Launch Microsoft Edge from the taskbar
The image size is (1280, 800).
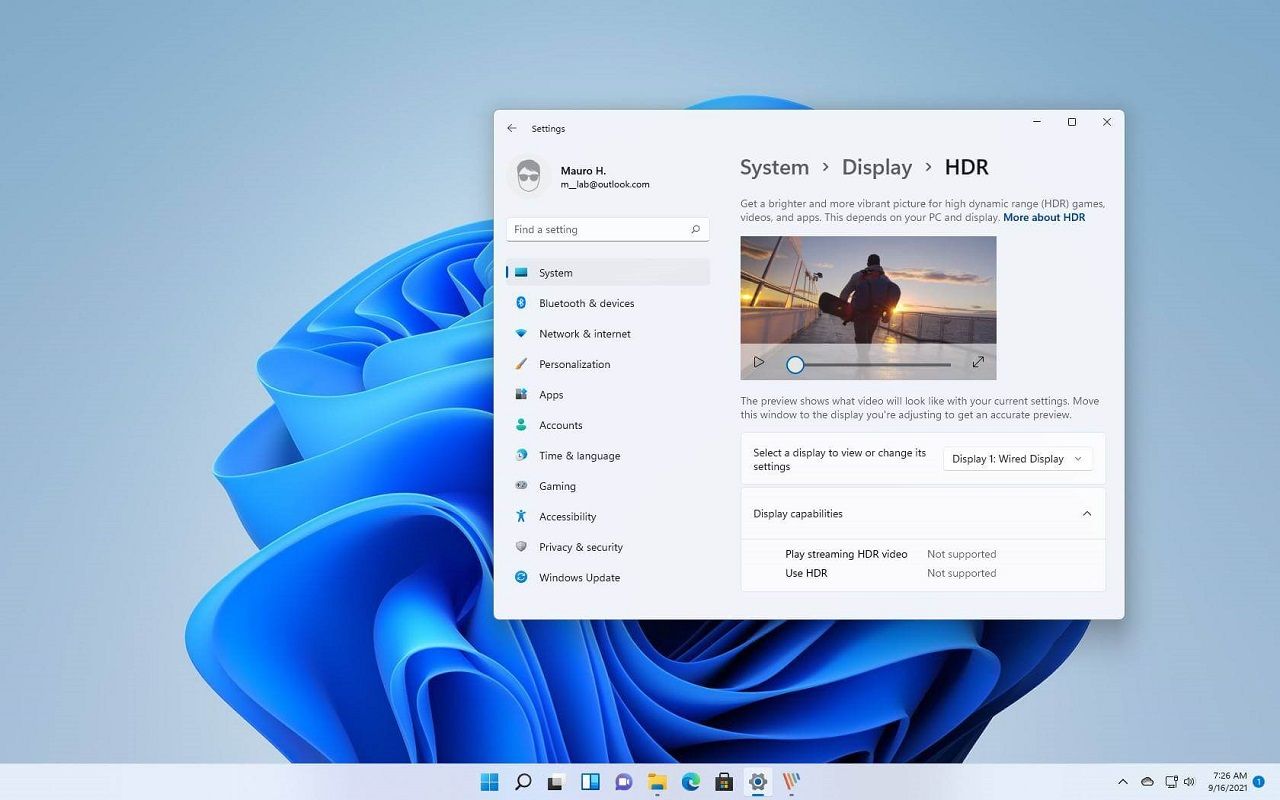(691, 782)
